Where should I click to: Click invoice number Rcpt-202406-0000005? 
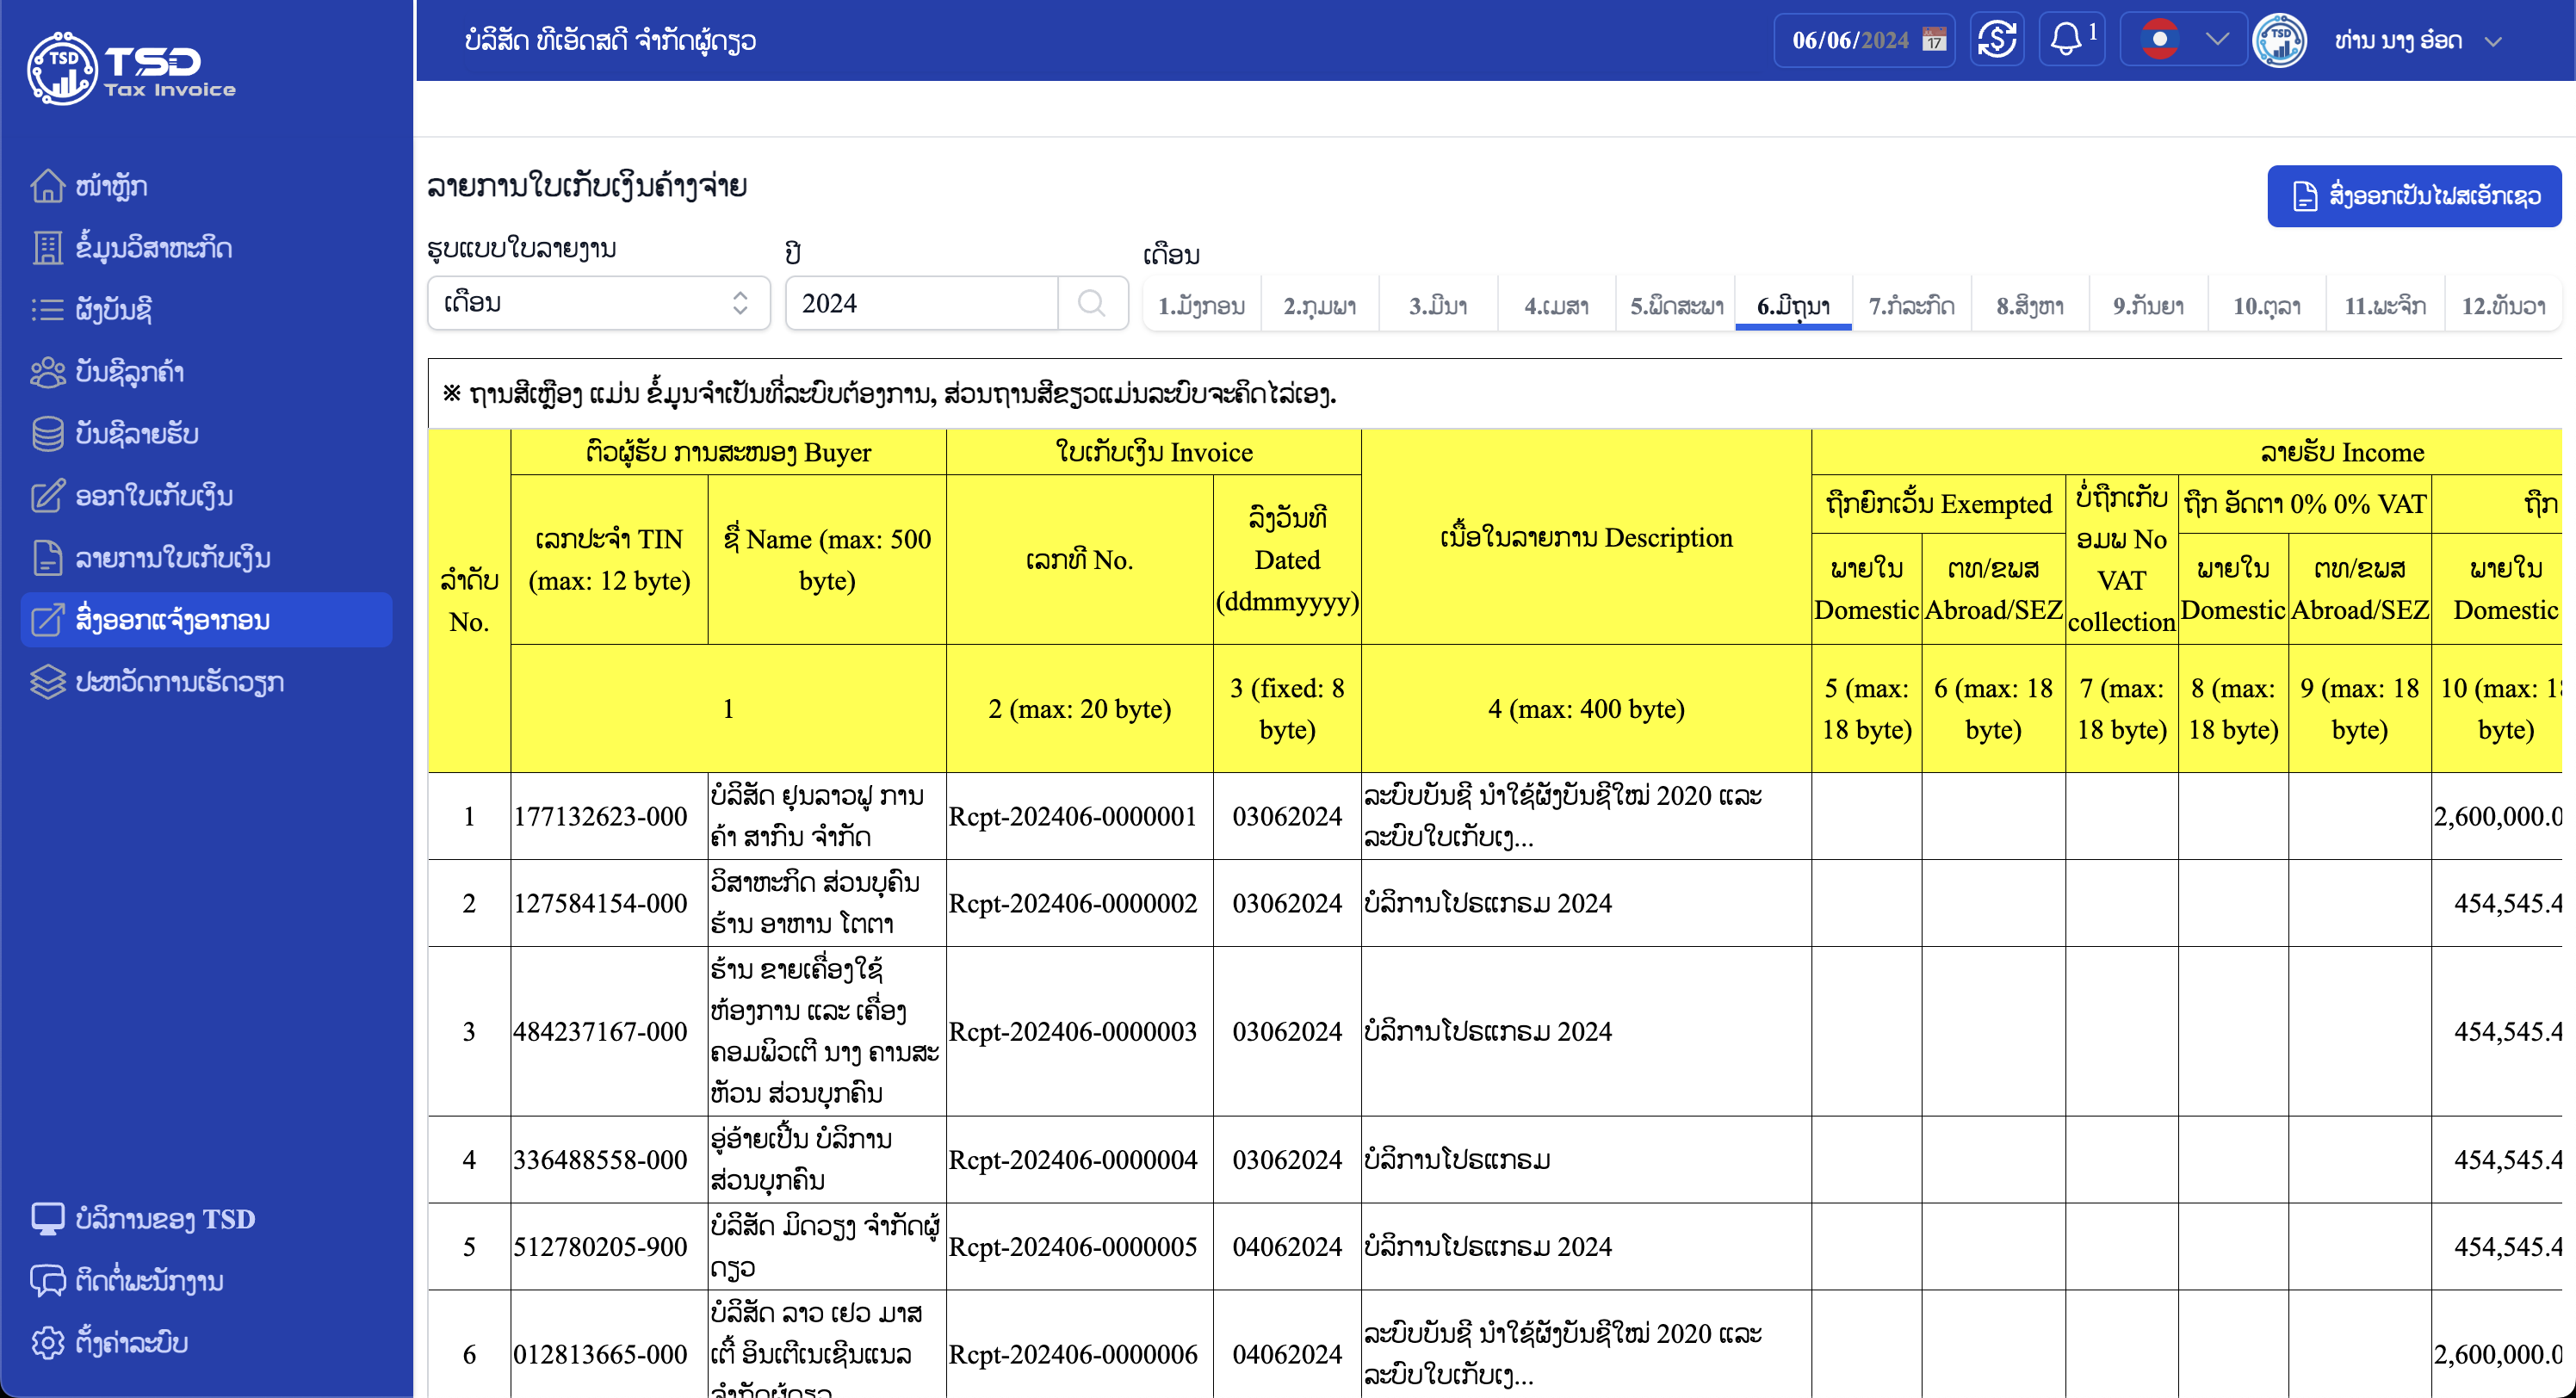tap(1073, 1247)
